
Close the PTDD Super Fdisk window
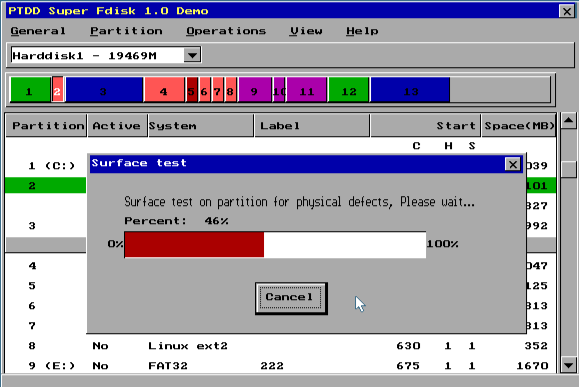point(566,11)
